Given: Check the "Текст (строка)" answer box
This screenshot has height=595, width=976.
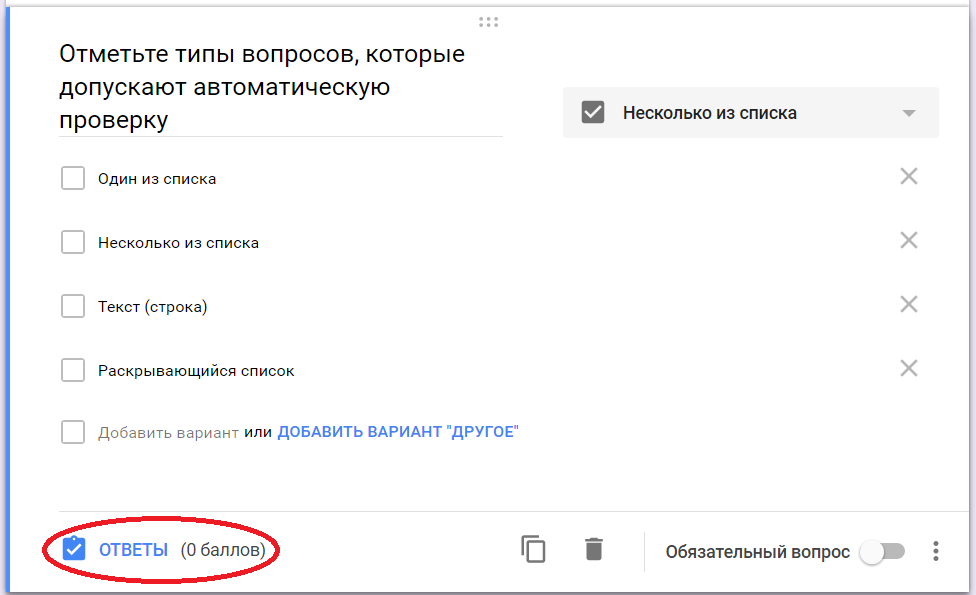Looking at the screenshot, I should point(72,305).
